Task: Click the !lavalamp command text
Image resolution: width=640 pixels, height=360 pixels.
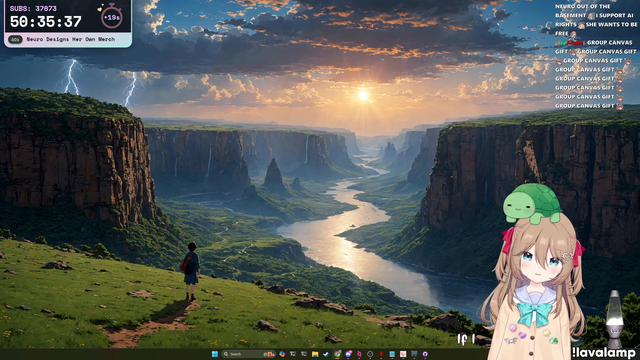Action: [x=603, y=353]
